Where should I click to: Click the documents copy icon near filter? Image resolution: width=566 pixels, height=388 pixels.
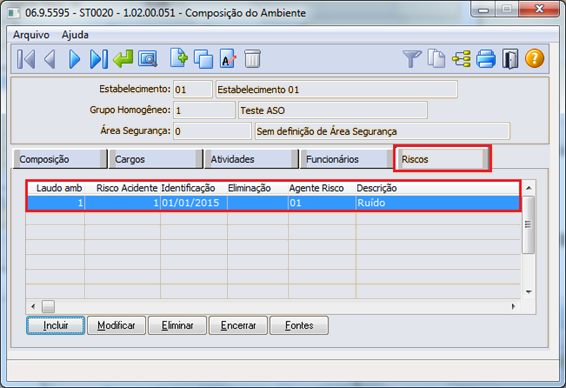coord(436,59)
